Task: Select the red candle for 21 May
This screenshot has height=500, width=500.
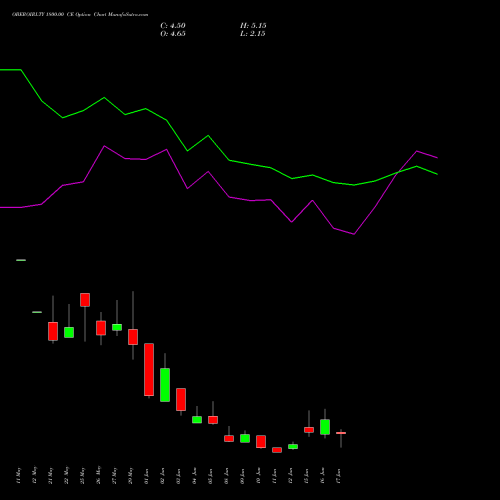Action: click(x=53, y=331)
